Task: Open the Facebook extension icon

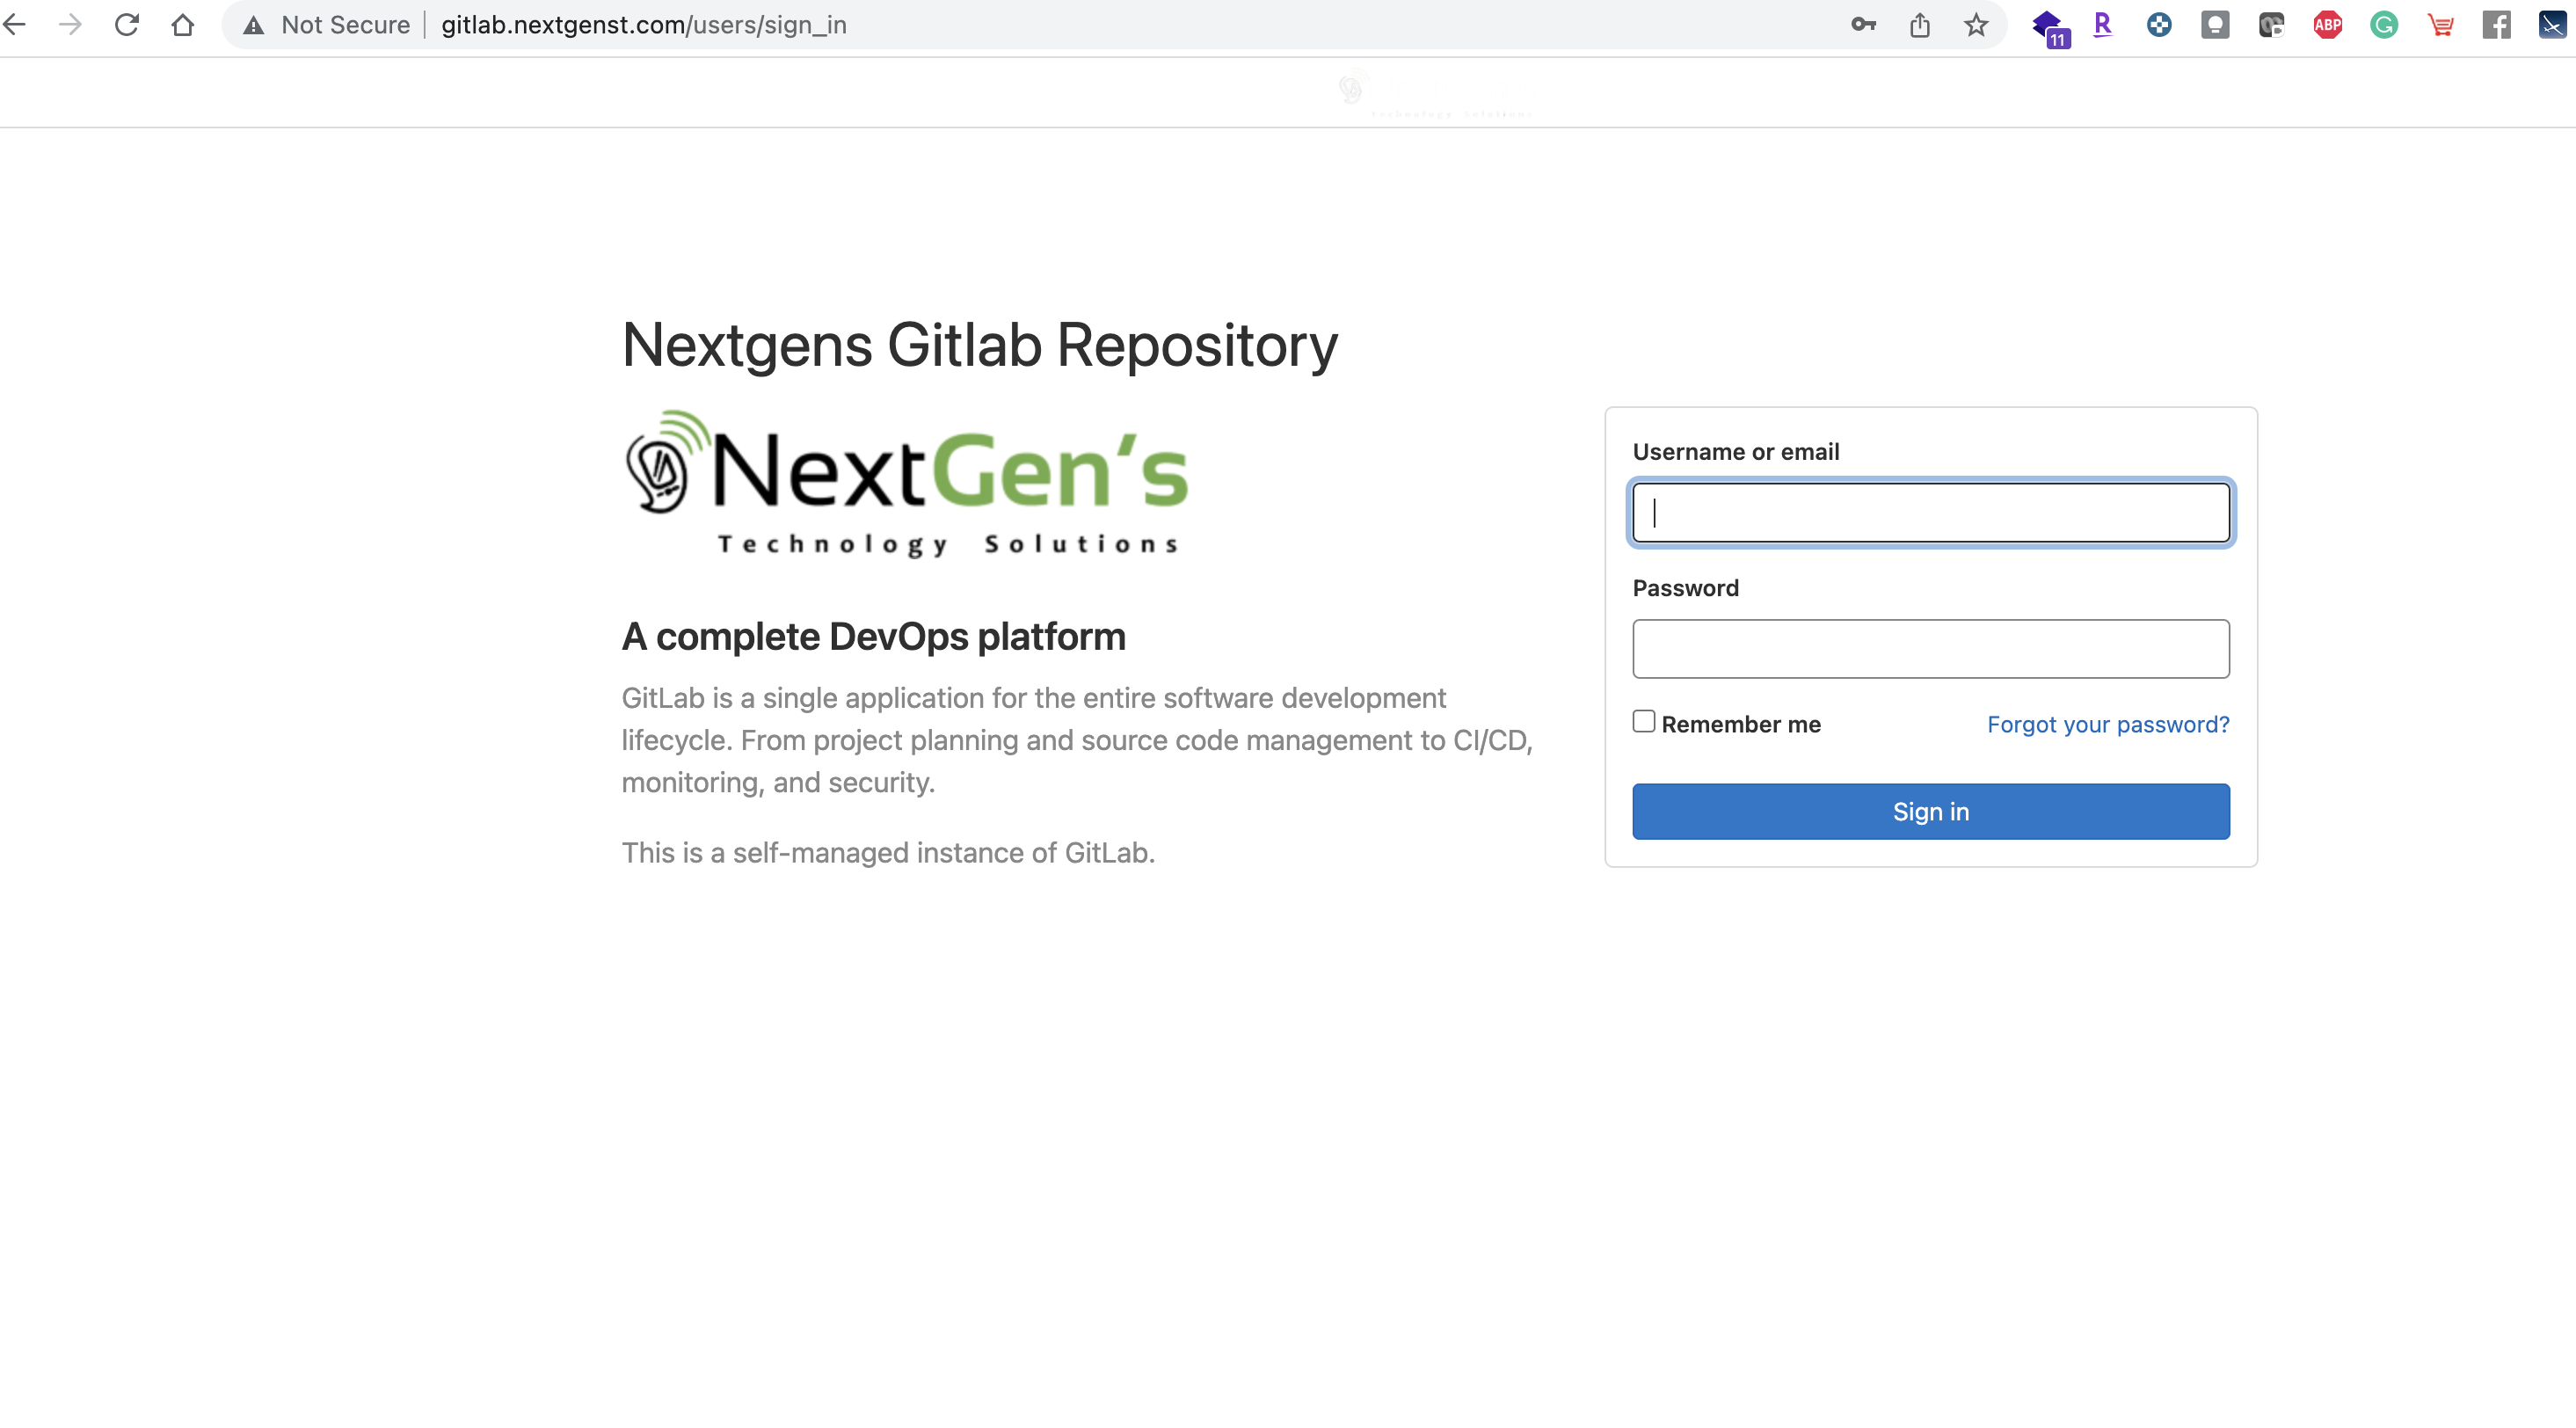Action: (2496, 25)
